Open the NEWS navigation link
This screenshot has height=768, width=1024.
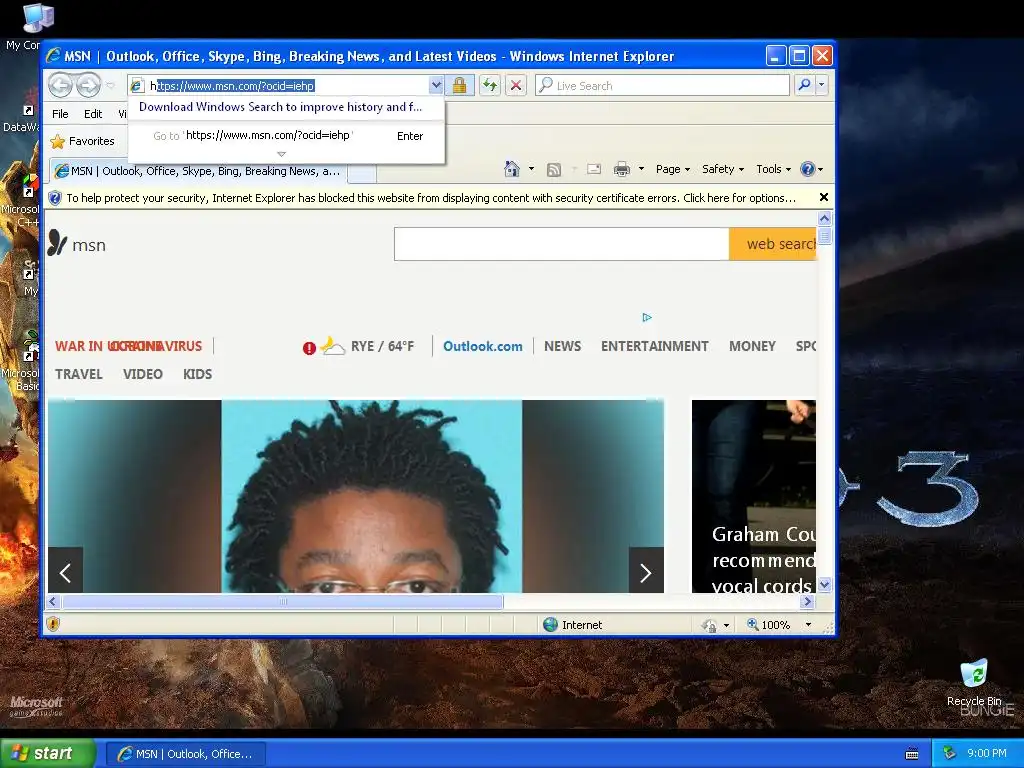pyautogui.click(x=562, y=346)
